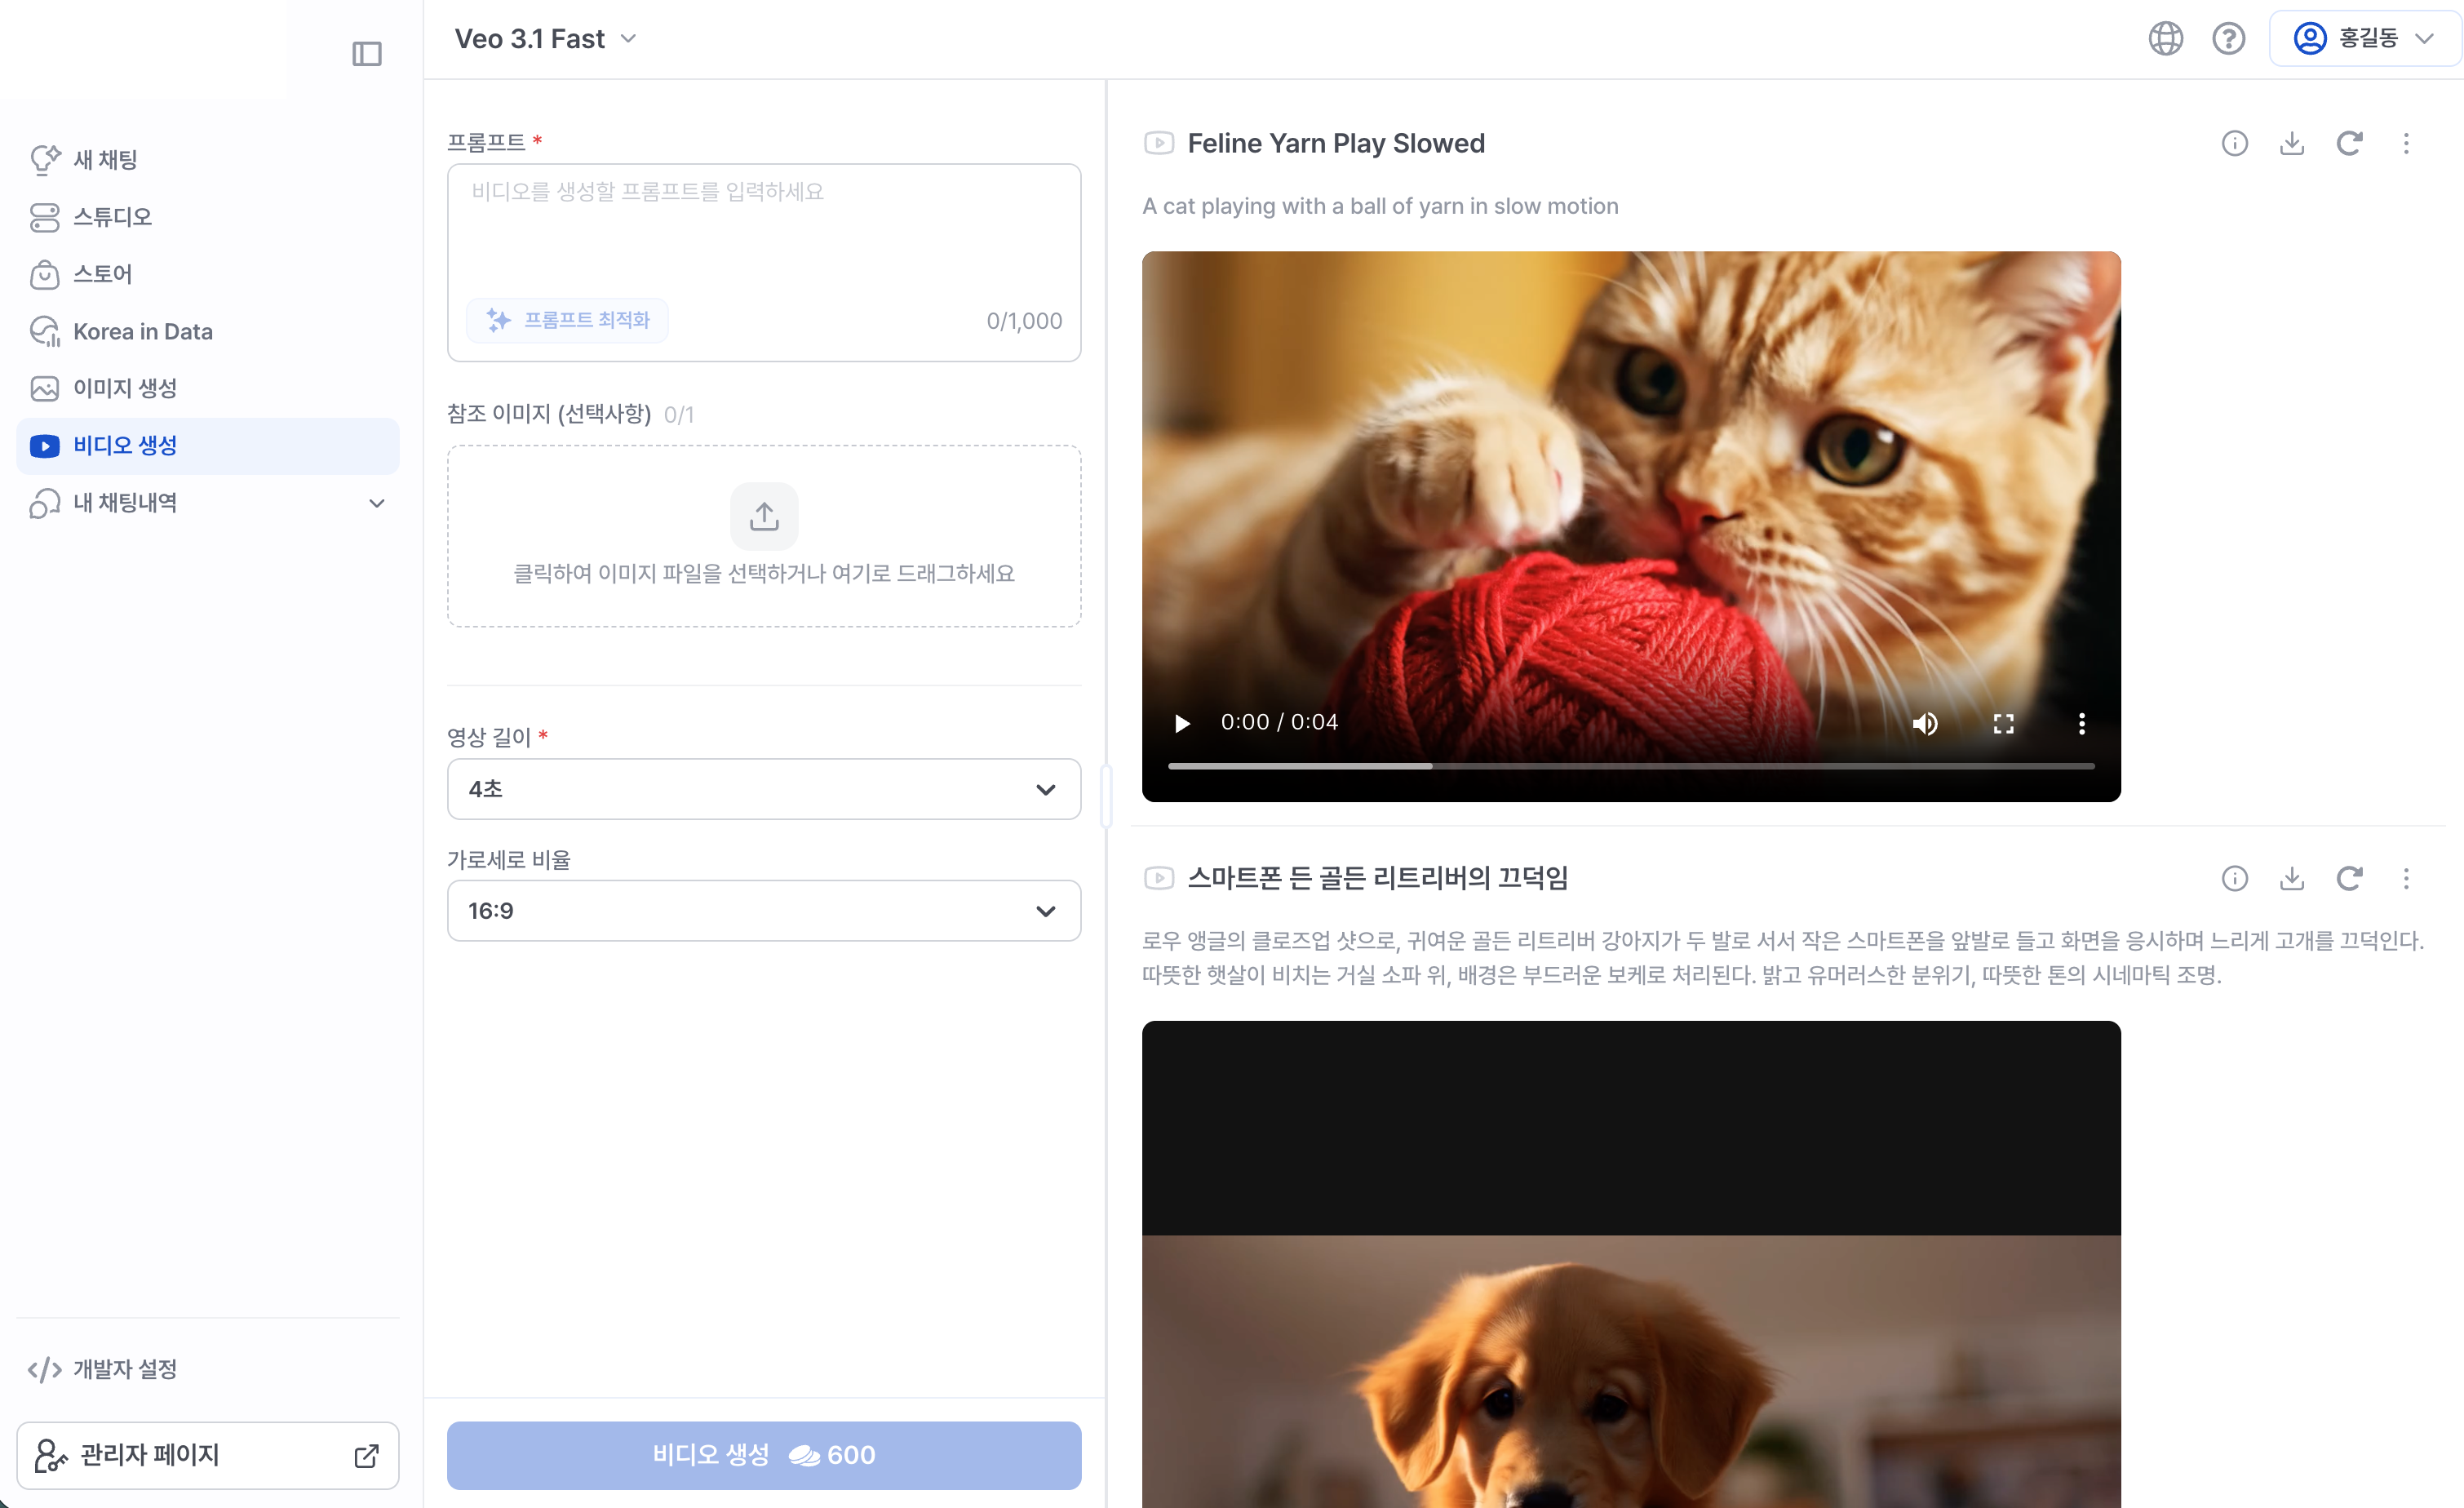The width and height of the screenshot is (2464, 1508).
Task: Download the Feline Yarn Play Slowed video
Action: [x=2291, y=144]
